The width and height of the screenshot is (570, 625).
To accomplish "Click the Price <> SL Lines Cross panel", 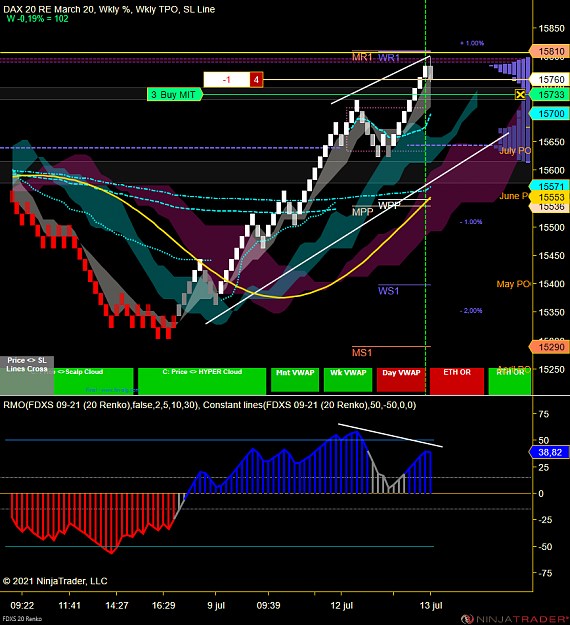I will [x=27, y=375].
